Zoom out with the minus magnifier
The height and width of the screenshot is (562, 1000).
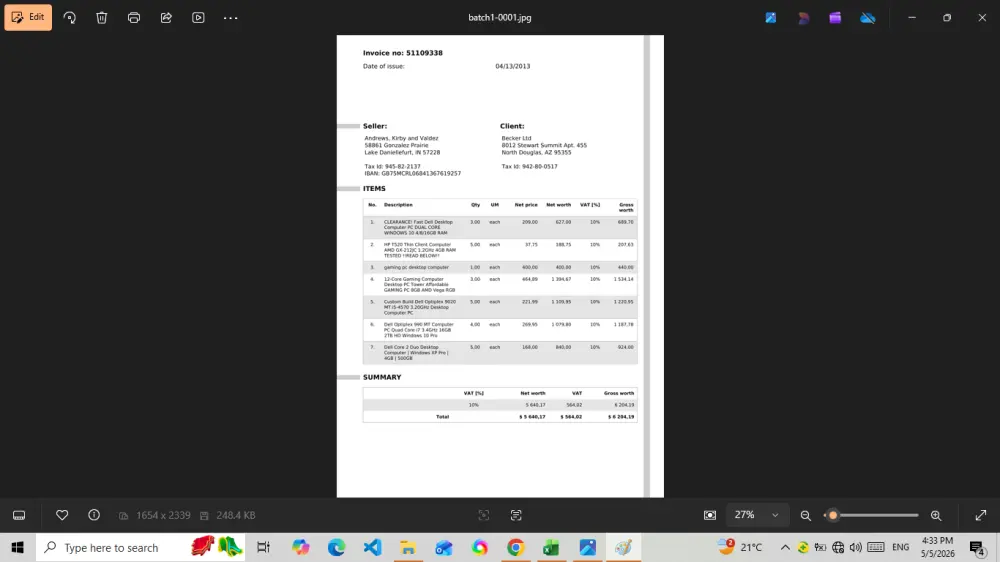click(x=805, y=515)
